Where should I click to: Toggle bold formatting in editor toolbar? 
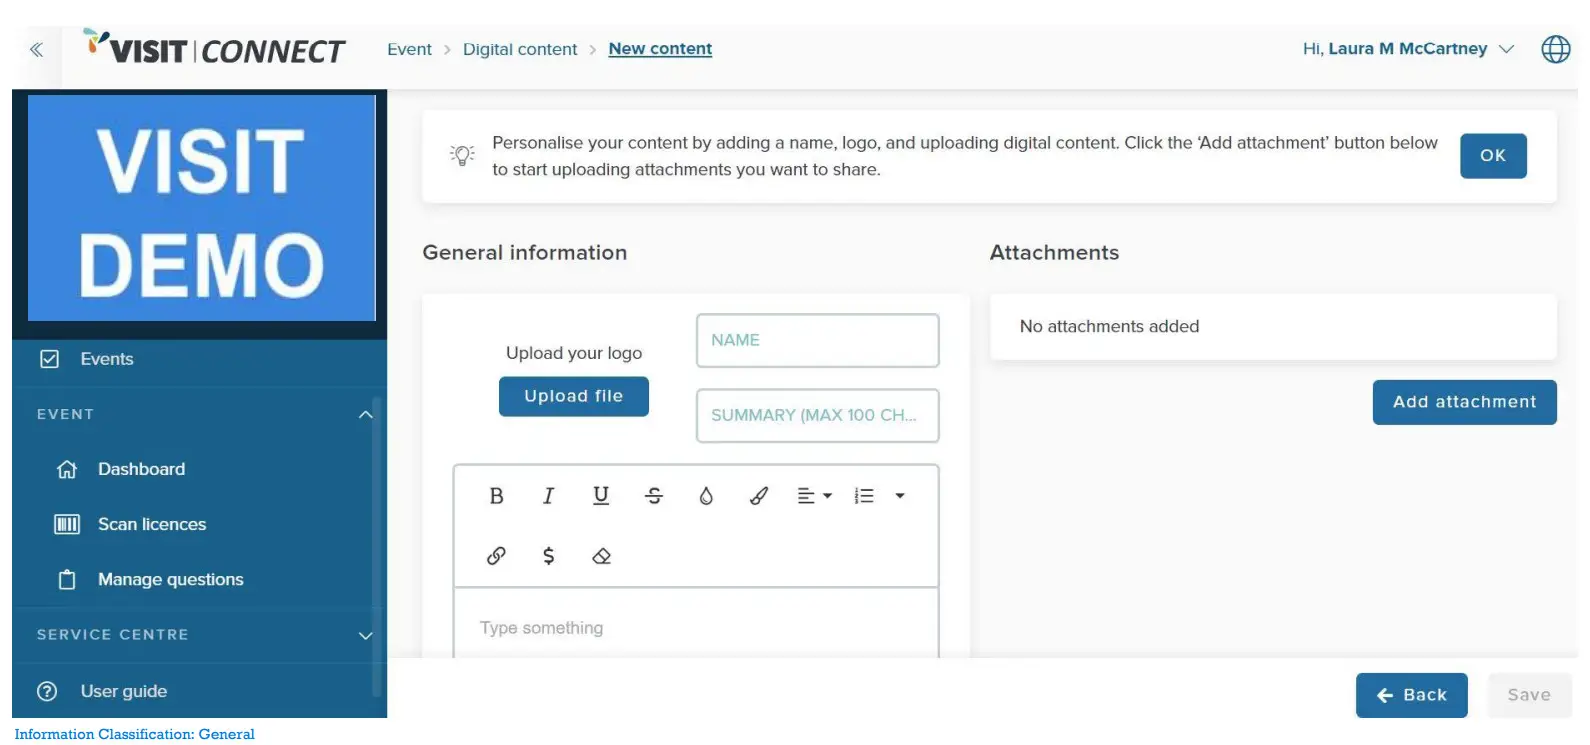(x=496, y=496)
